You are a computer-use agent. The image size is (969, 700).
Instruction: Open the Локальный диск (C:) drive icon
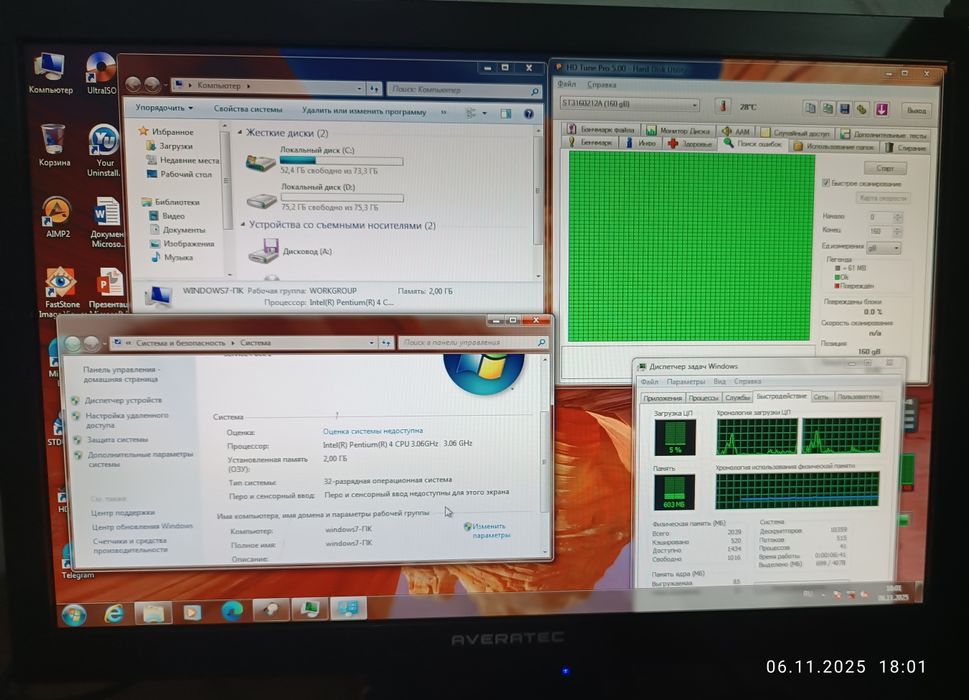260,162
